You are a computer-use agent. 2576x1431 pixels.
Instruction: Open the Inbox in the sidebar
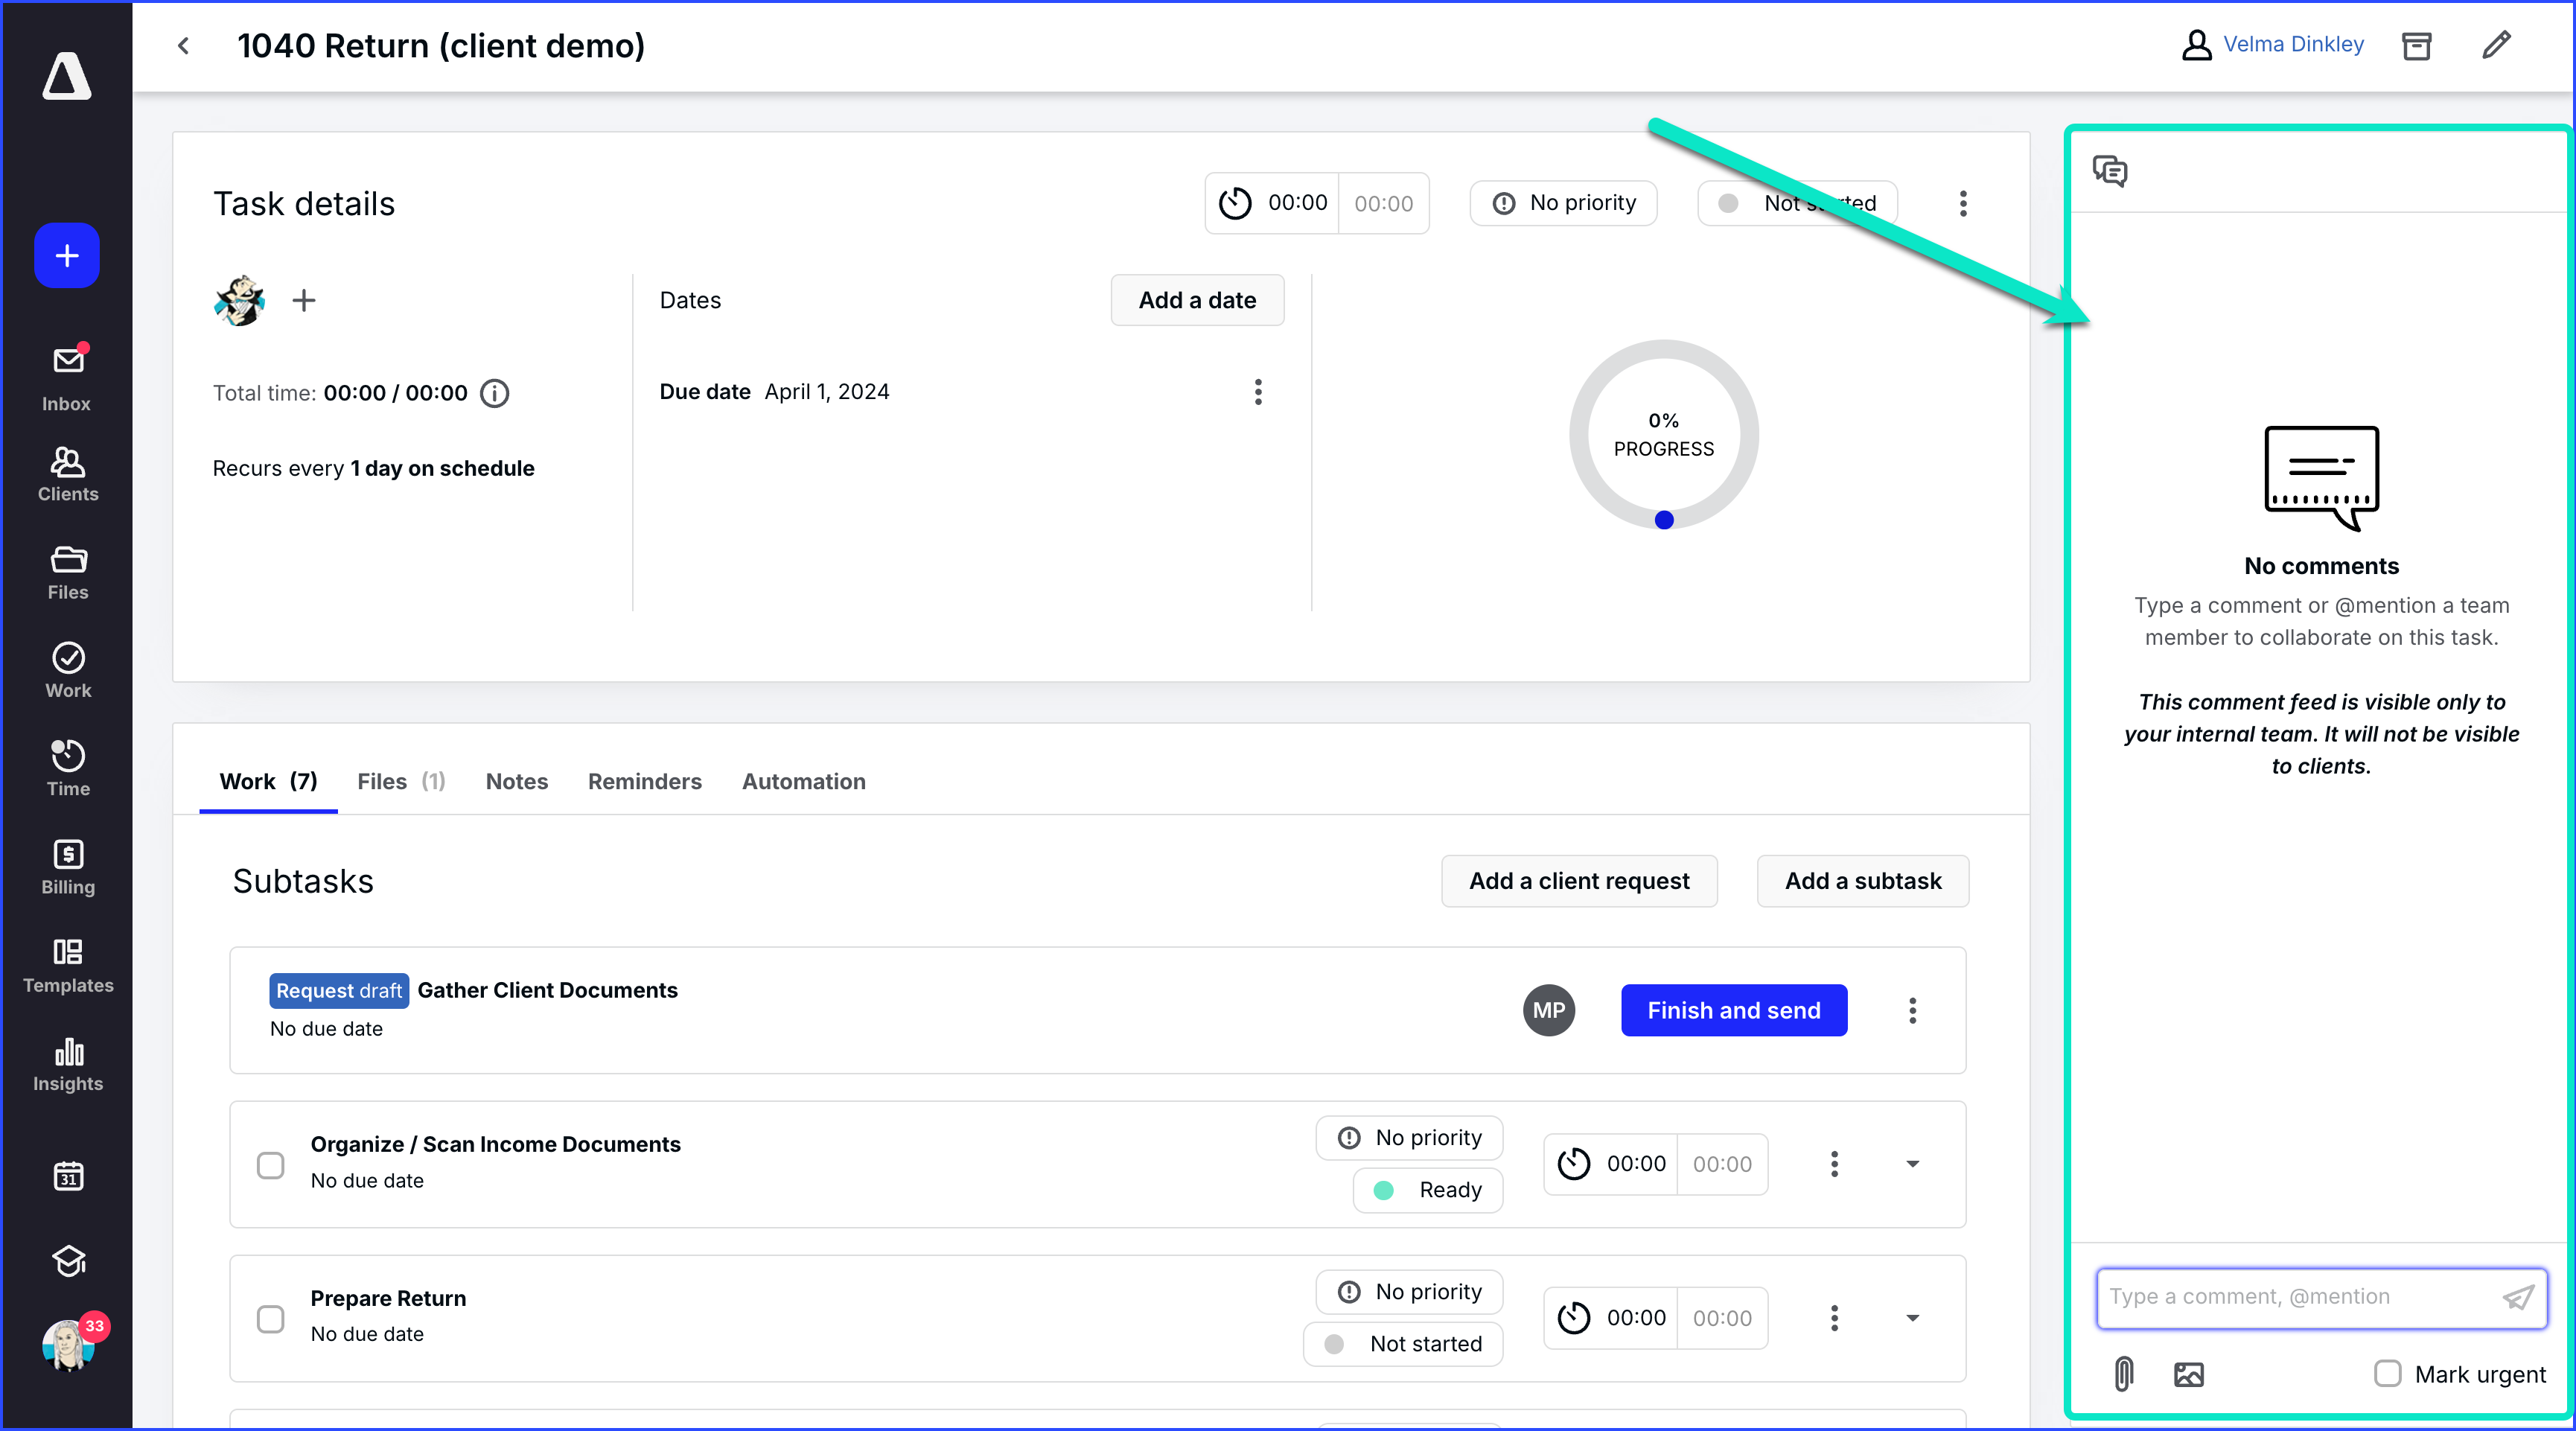pyautogui.click(x=67, y=378)
